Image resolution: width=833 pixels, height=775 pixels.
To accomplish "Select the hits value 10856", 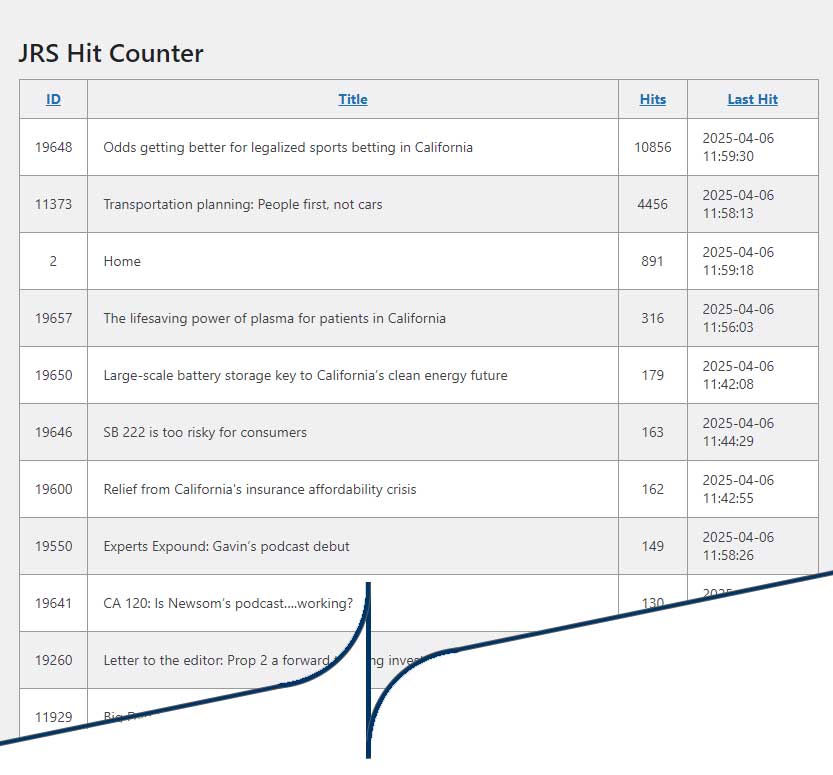I will [x=652, y=147].
